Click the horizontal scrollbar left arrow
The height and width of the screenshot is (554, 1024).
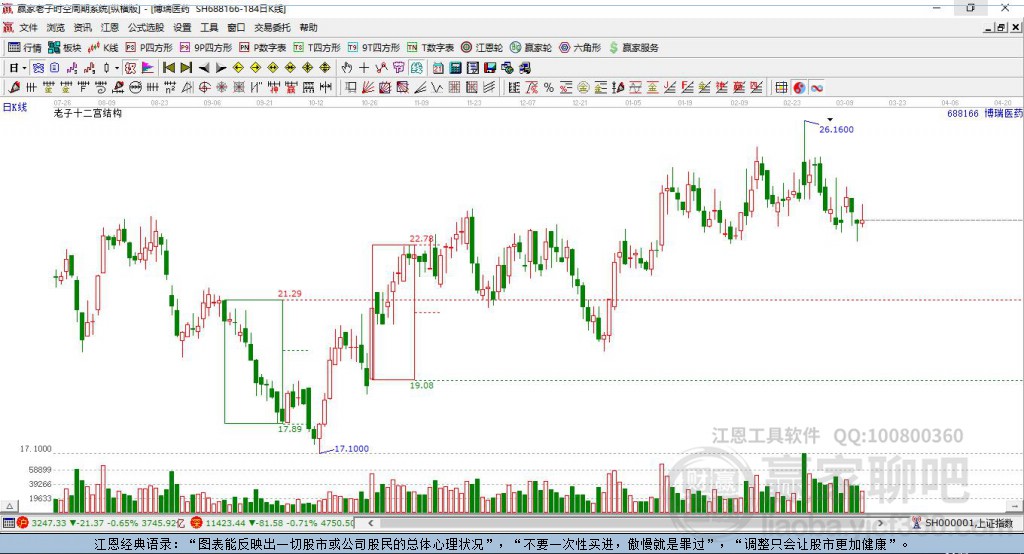(x=370, y=523)
